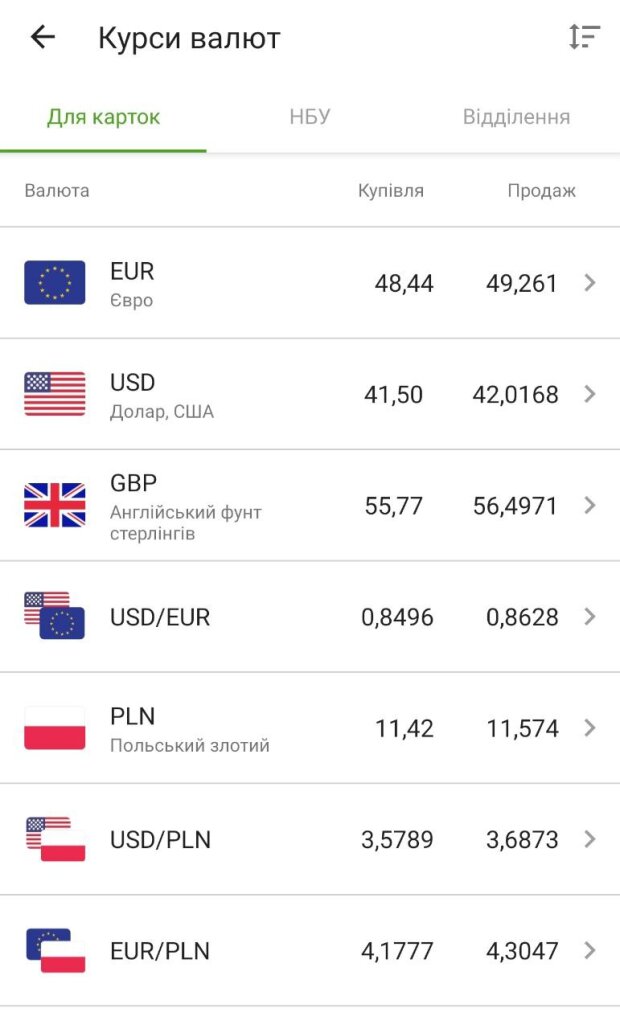The height and width of the screenshot is (1029, 620).
Task: Tap the EUR European Union flag
Action: [55, 283]
